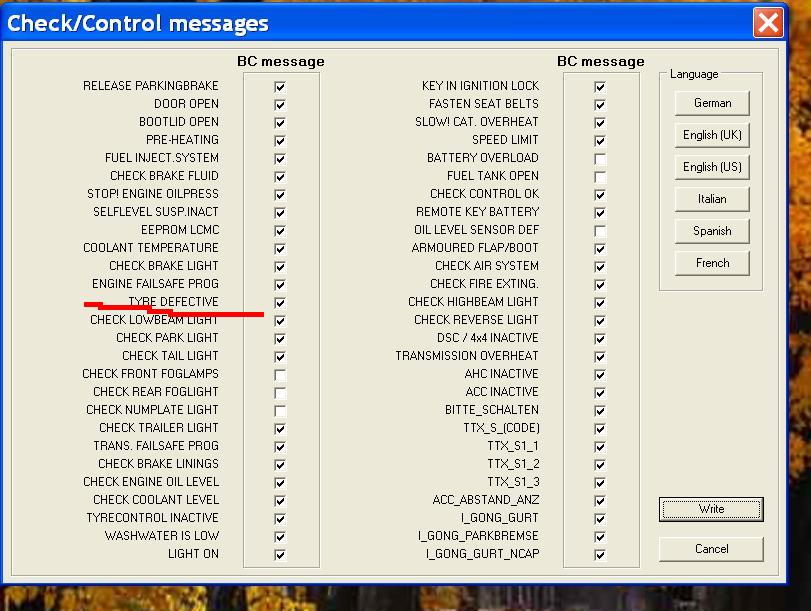Toggle TYRECONTROL INACTIVE checkbox
Viewport: 811px width, 611px height.
[x=280, y=518]
